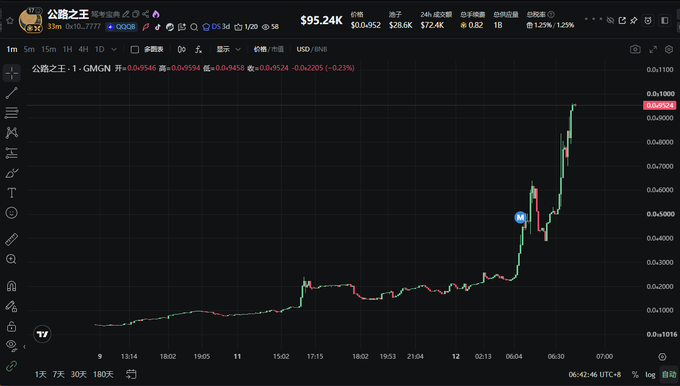Set range to 7天

[x=59, y=374]
